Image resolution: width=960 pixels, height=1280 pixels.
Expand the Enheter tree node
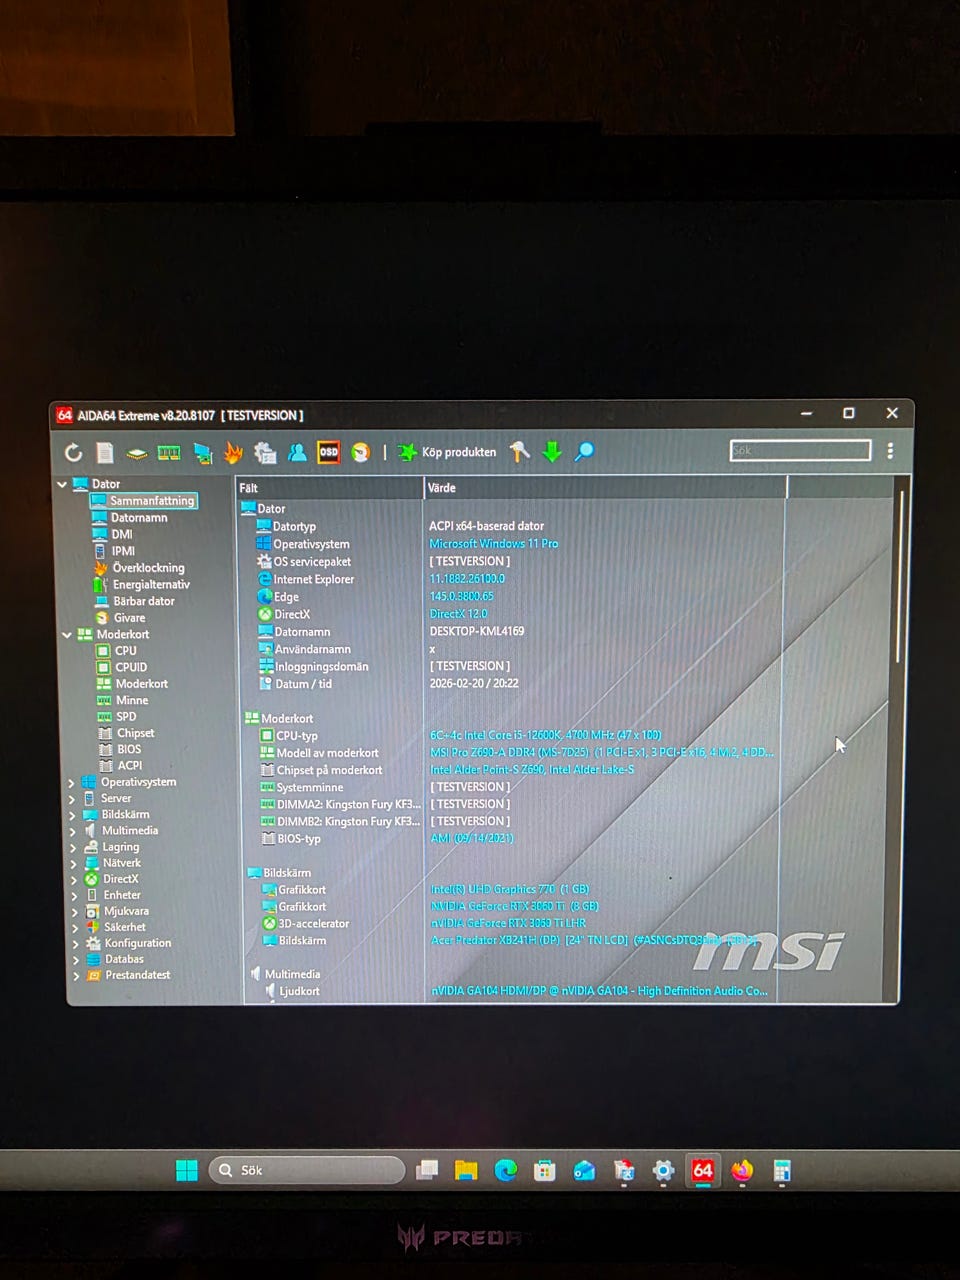tap(74, 895)
